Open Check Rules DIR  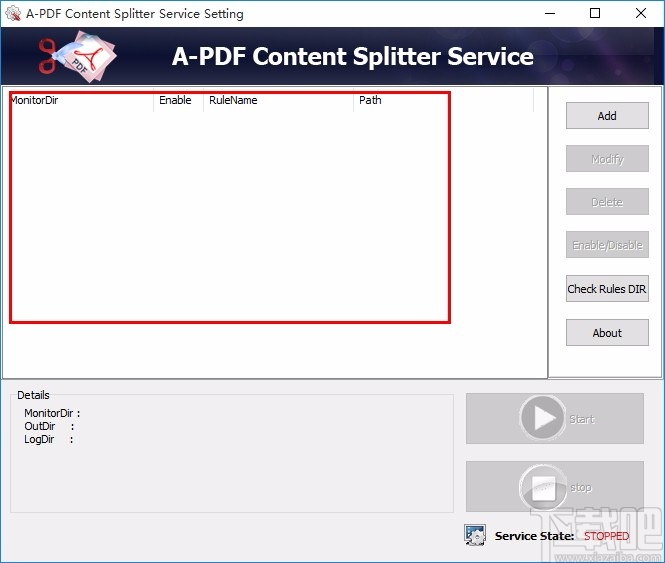(607, 289)
